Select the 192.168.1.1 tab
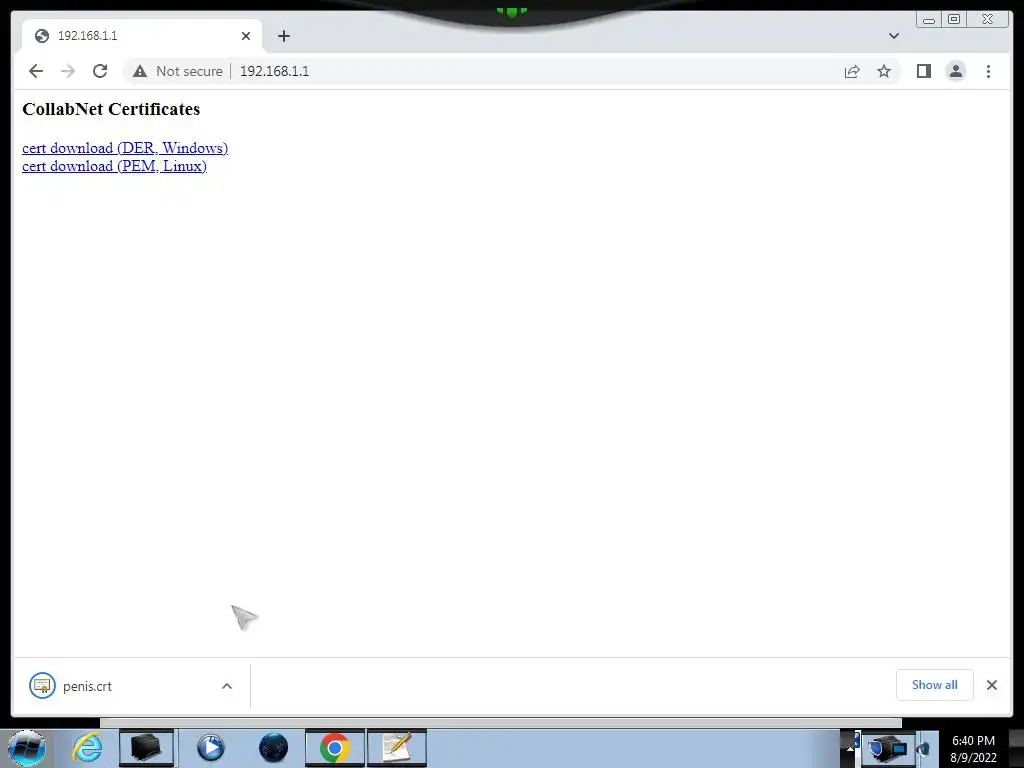The image size is (1024, 768). pos(141,36)
